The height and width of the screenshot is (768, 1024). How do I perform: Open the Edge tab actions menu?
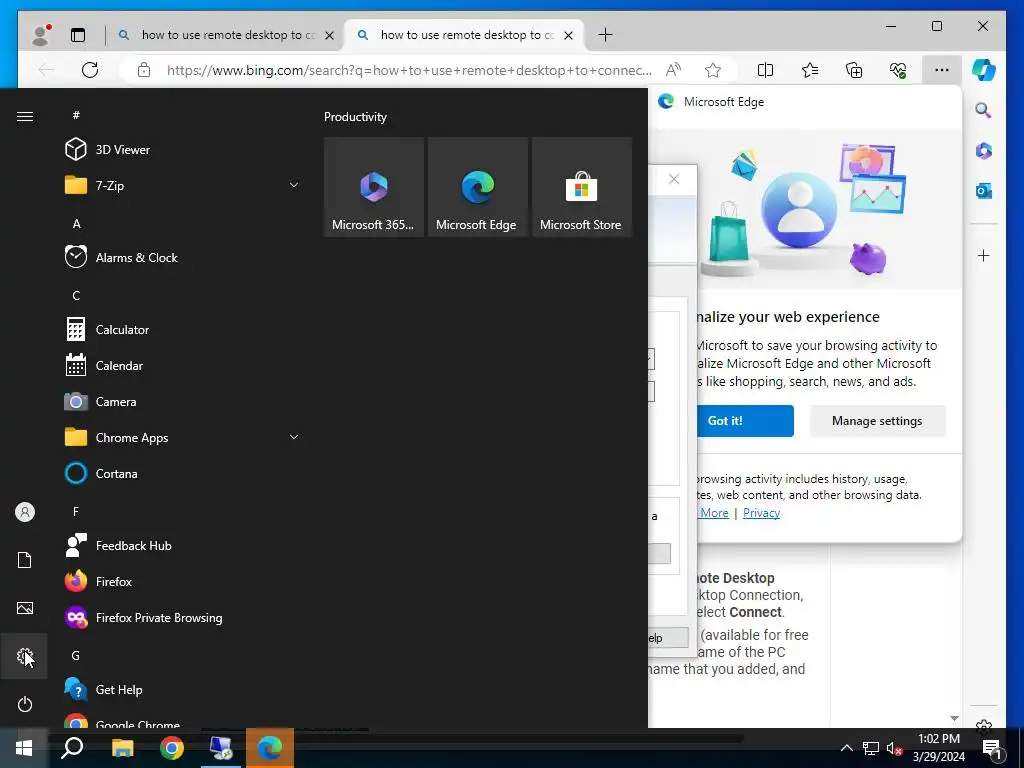click(78, 35)
